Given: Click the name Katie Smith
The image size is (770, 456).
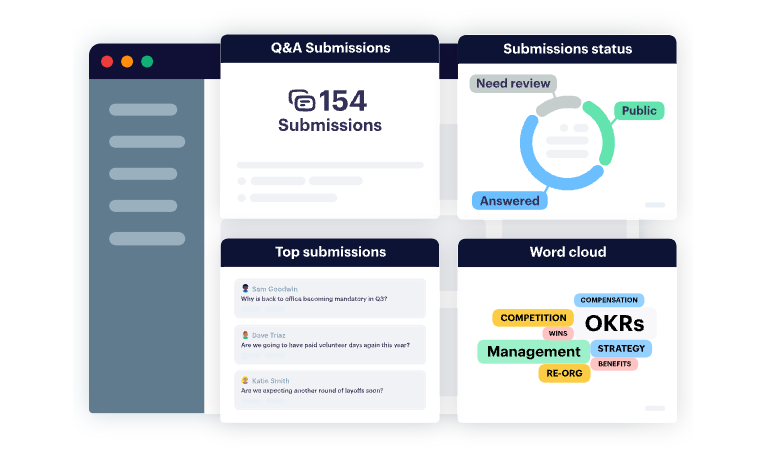Looking at the screenshot, I should click(271, 381).
